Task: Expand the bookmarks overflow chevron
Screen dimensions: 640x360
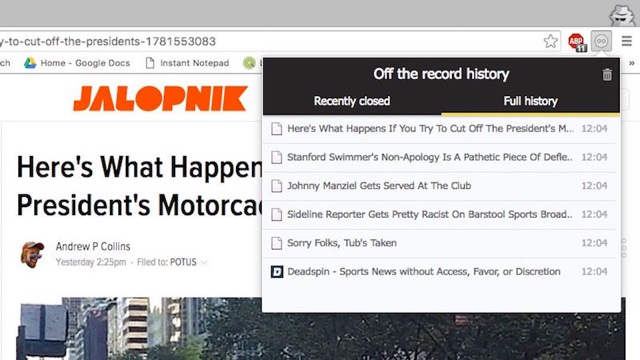Action: tap(631, 63)
